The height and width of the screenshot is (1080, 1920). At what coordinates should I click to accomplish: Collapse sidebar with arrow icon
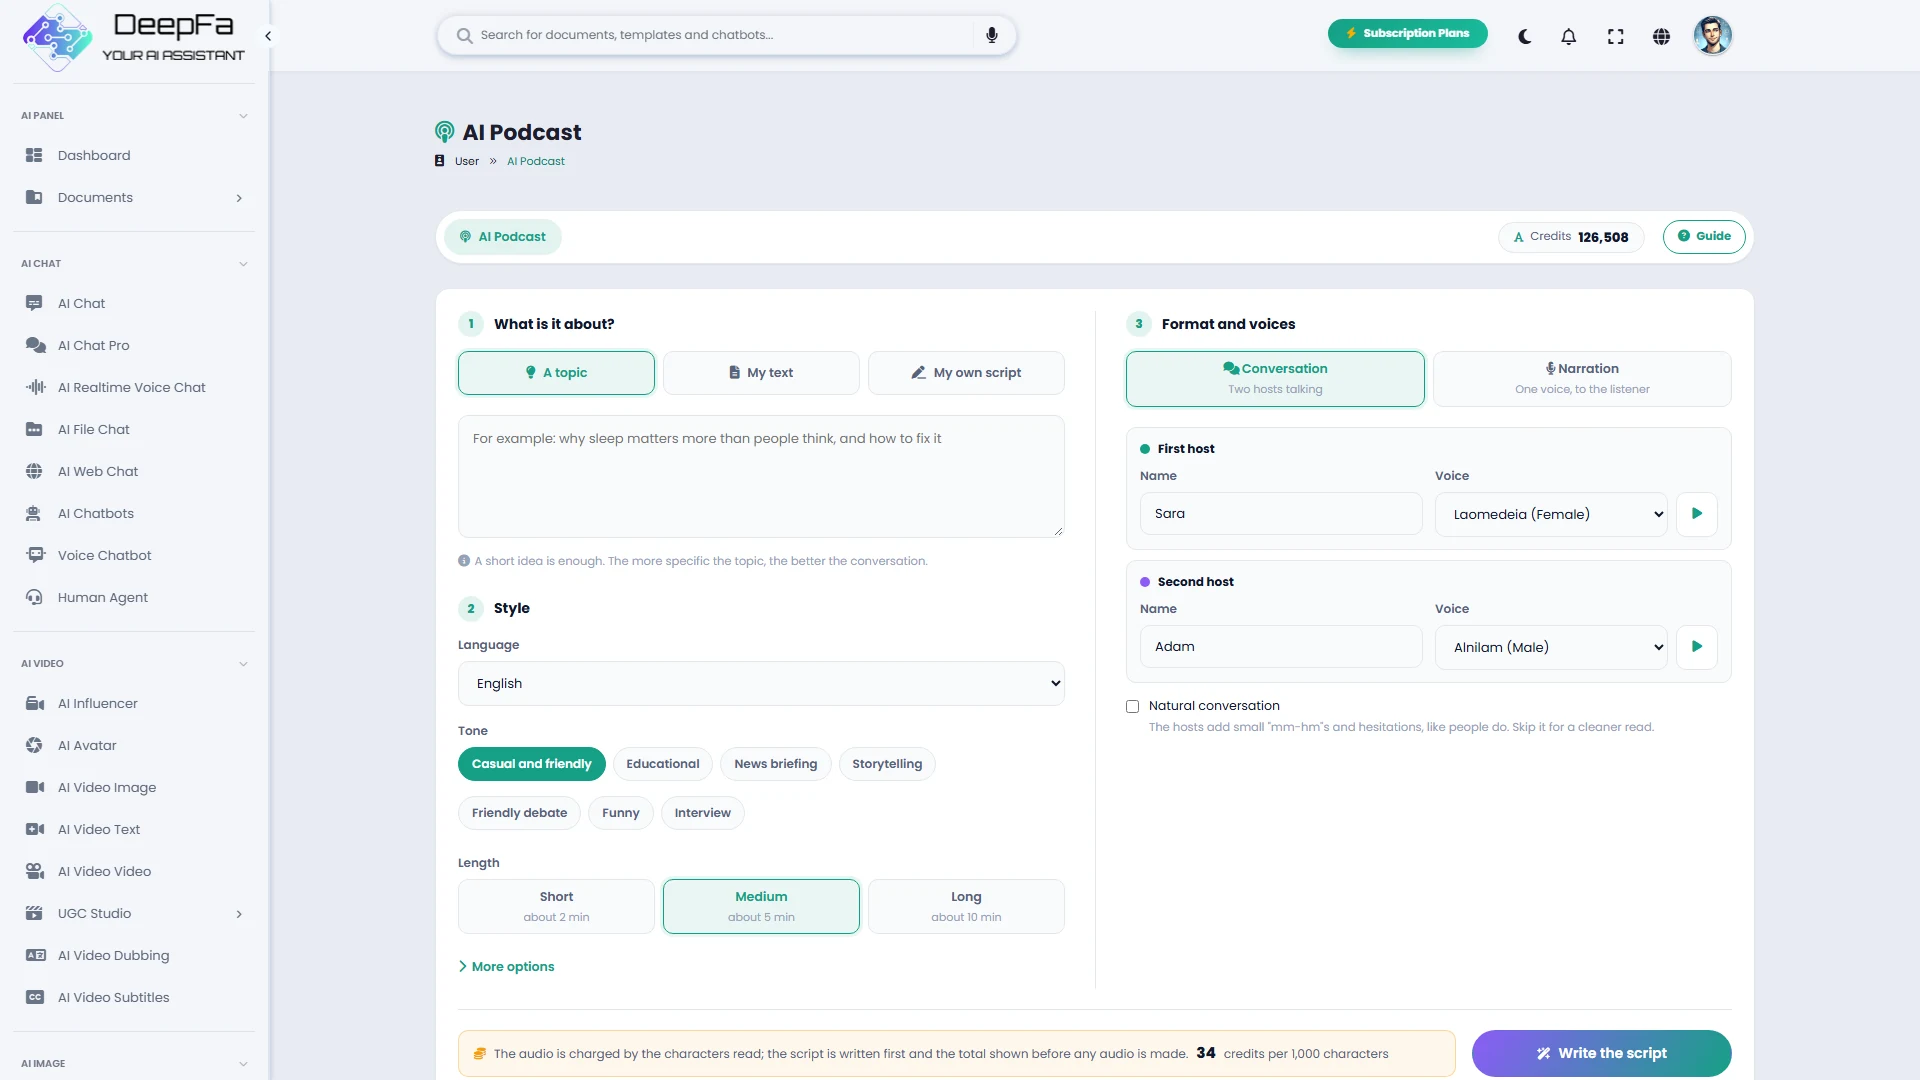coord(268,36)
